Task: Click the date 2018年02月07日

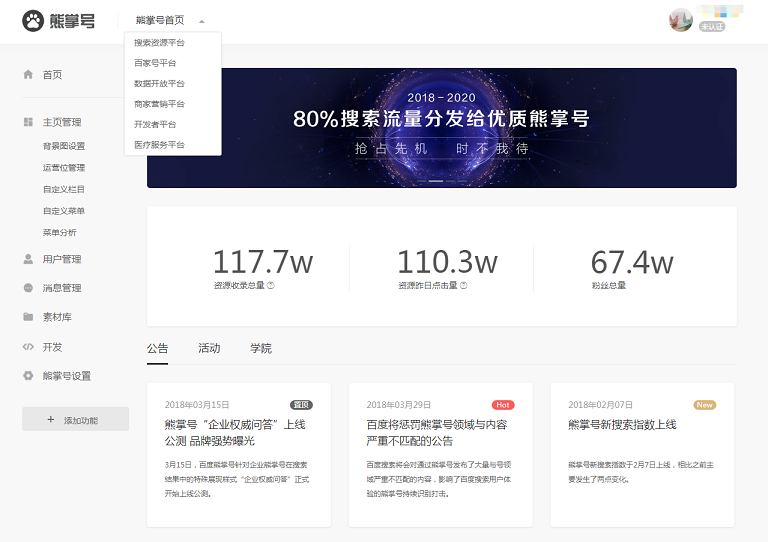Action: [x=600, y=405]
